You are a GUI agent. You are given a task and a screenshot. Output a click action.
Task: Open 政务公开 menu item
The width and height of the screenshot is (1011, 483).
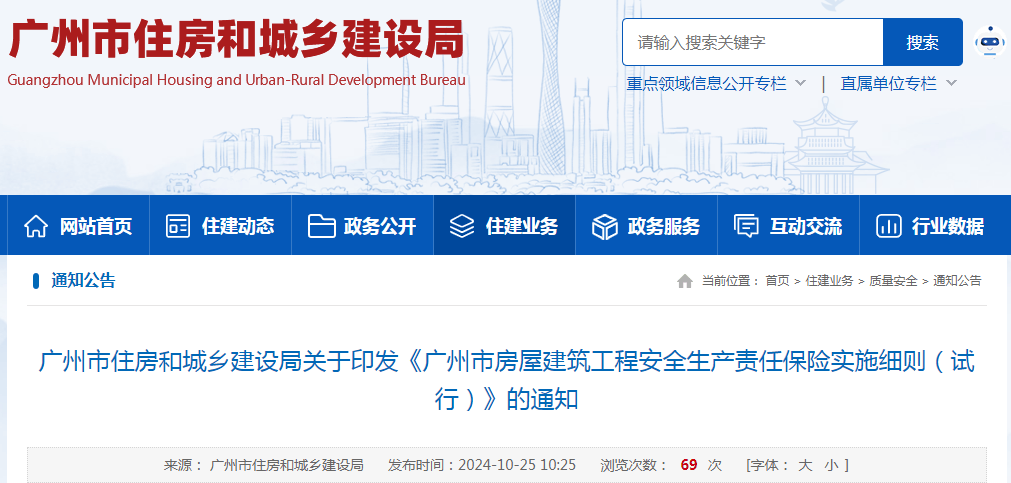362,226
